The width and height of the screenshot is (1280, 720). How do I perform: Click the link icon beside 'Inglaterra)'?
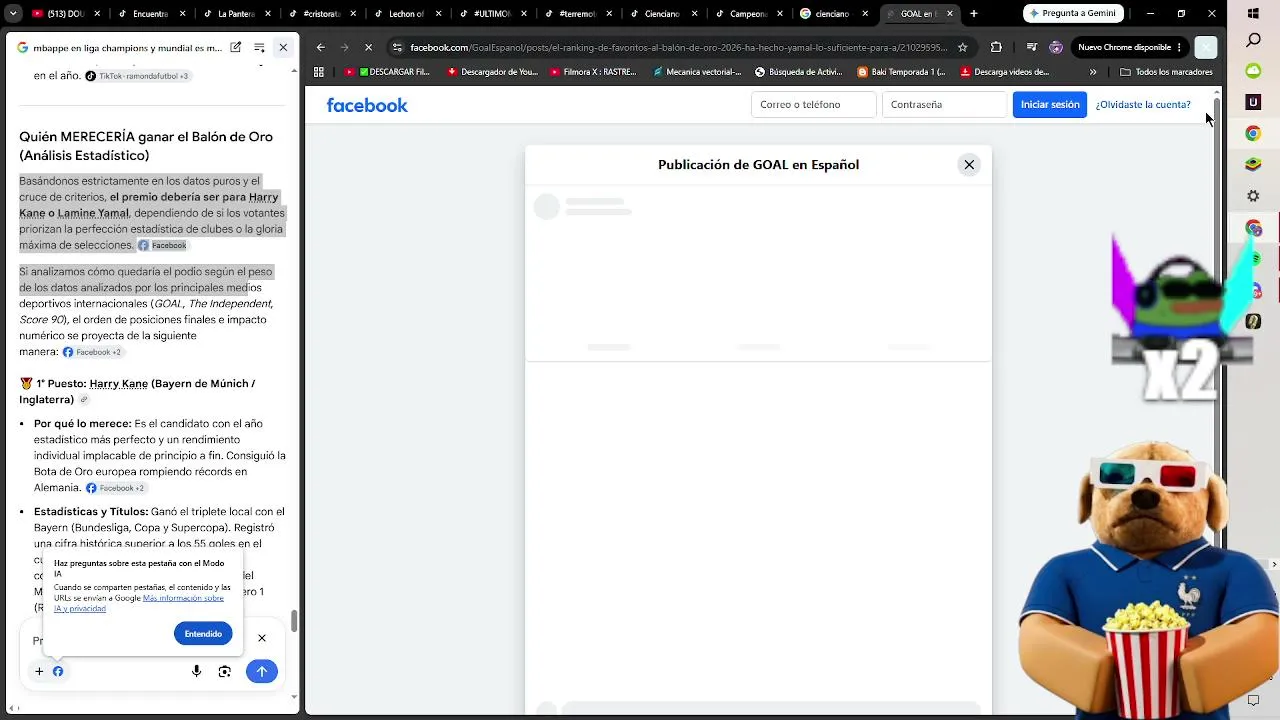coord(84,400)
